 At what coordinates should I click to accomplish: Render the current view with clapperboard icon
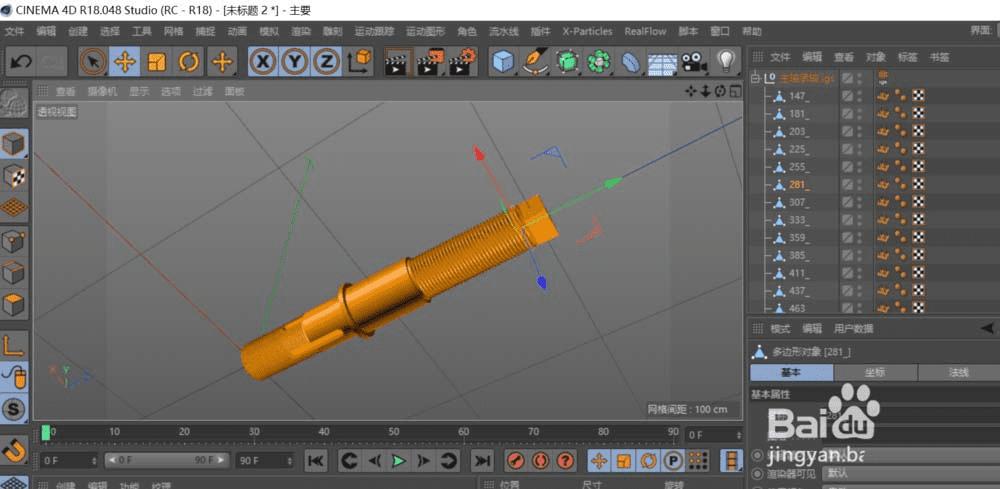point(397,62)
